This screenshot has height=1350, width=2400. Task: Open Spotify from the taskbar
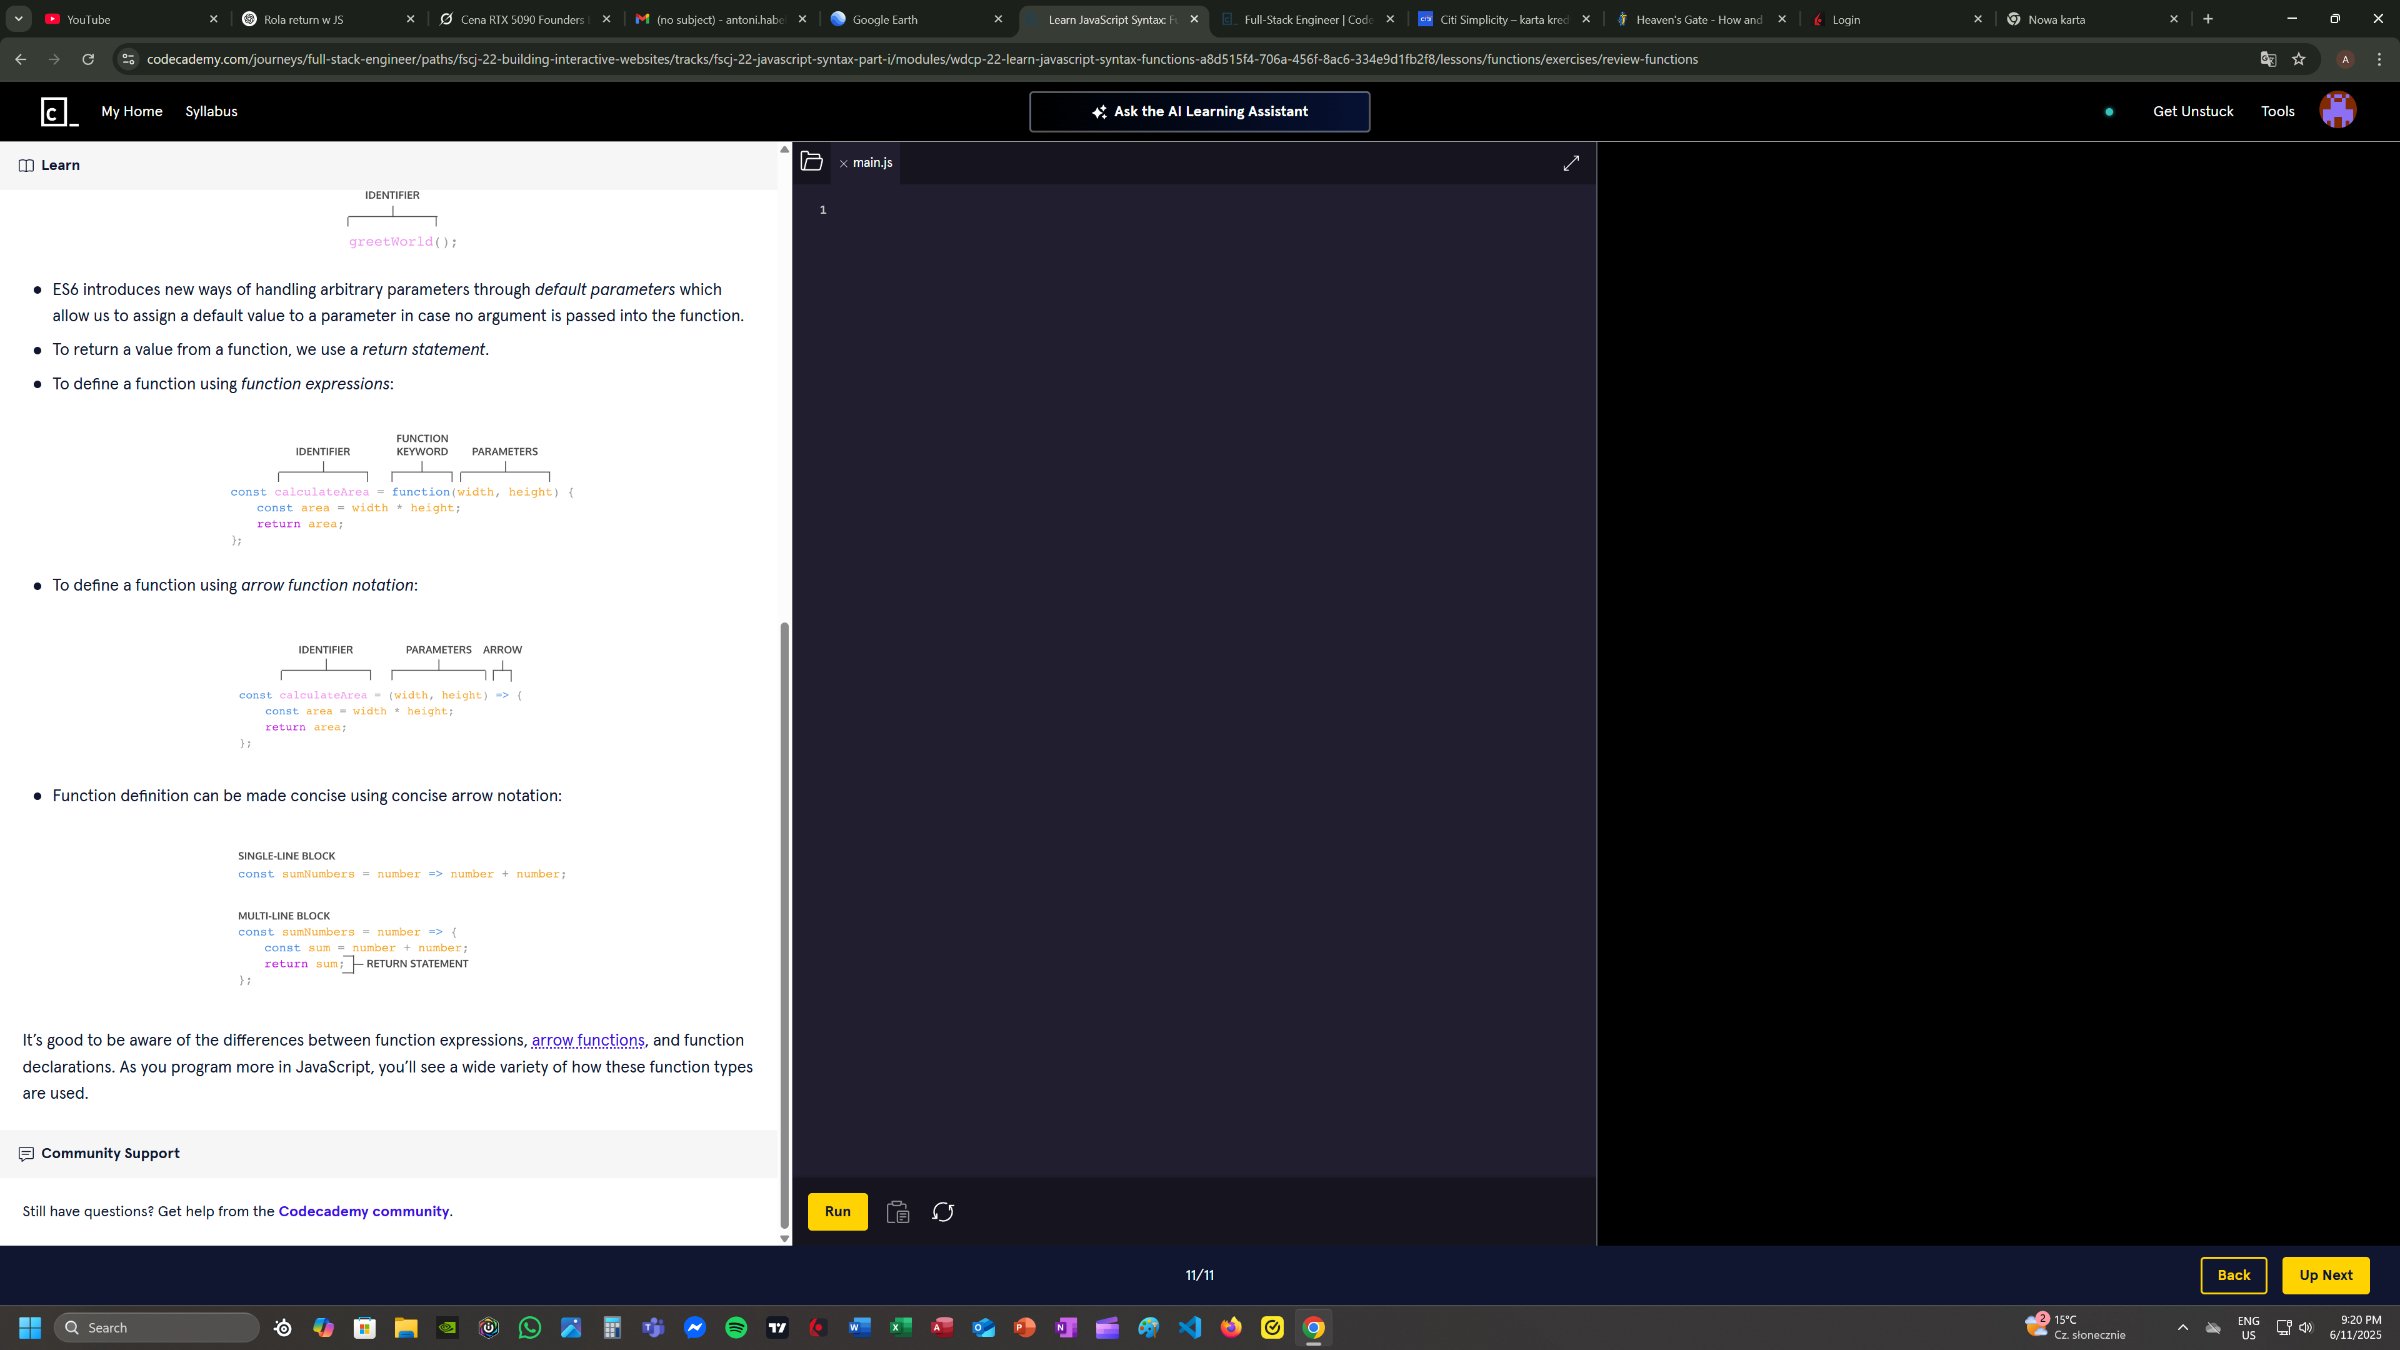click(736, 1327)
